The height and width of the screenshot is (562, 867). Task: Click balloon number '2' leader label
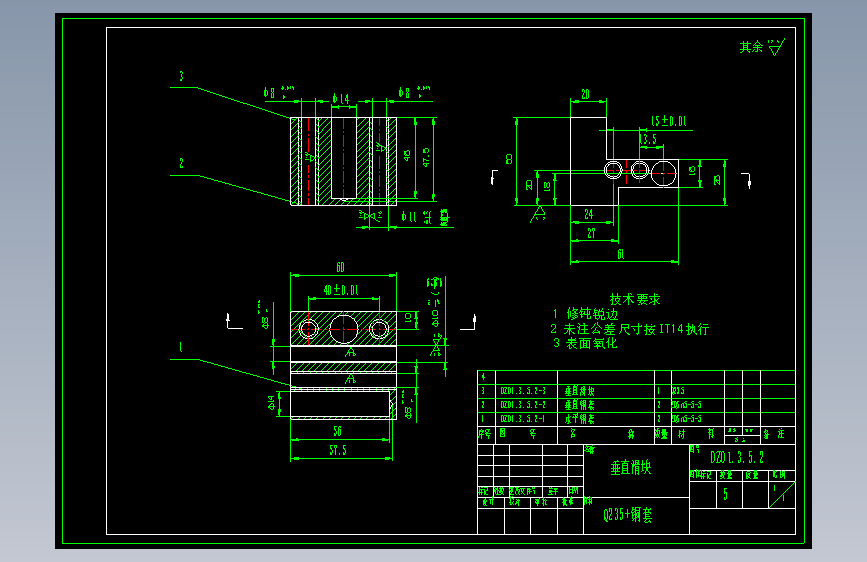tap(181, 163)
